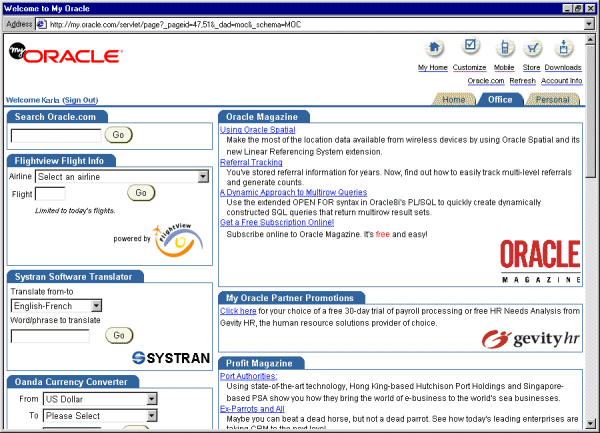Click the Systran Software Translator header
The height and width of the screenshot is (433, 600).
pos(73,277)
